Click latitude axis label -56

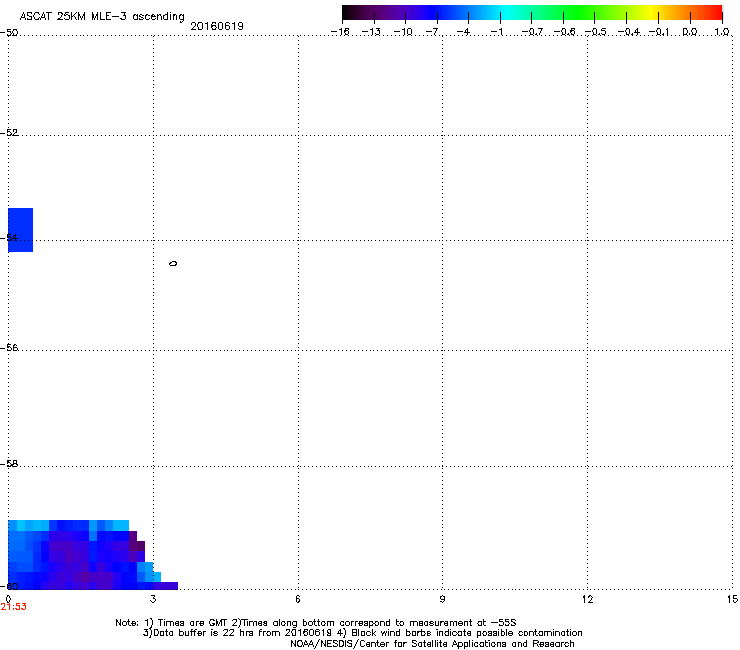pos(9,348)
